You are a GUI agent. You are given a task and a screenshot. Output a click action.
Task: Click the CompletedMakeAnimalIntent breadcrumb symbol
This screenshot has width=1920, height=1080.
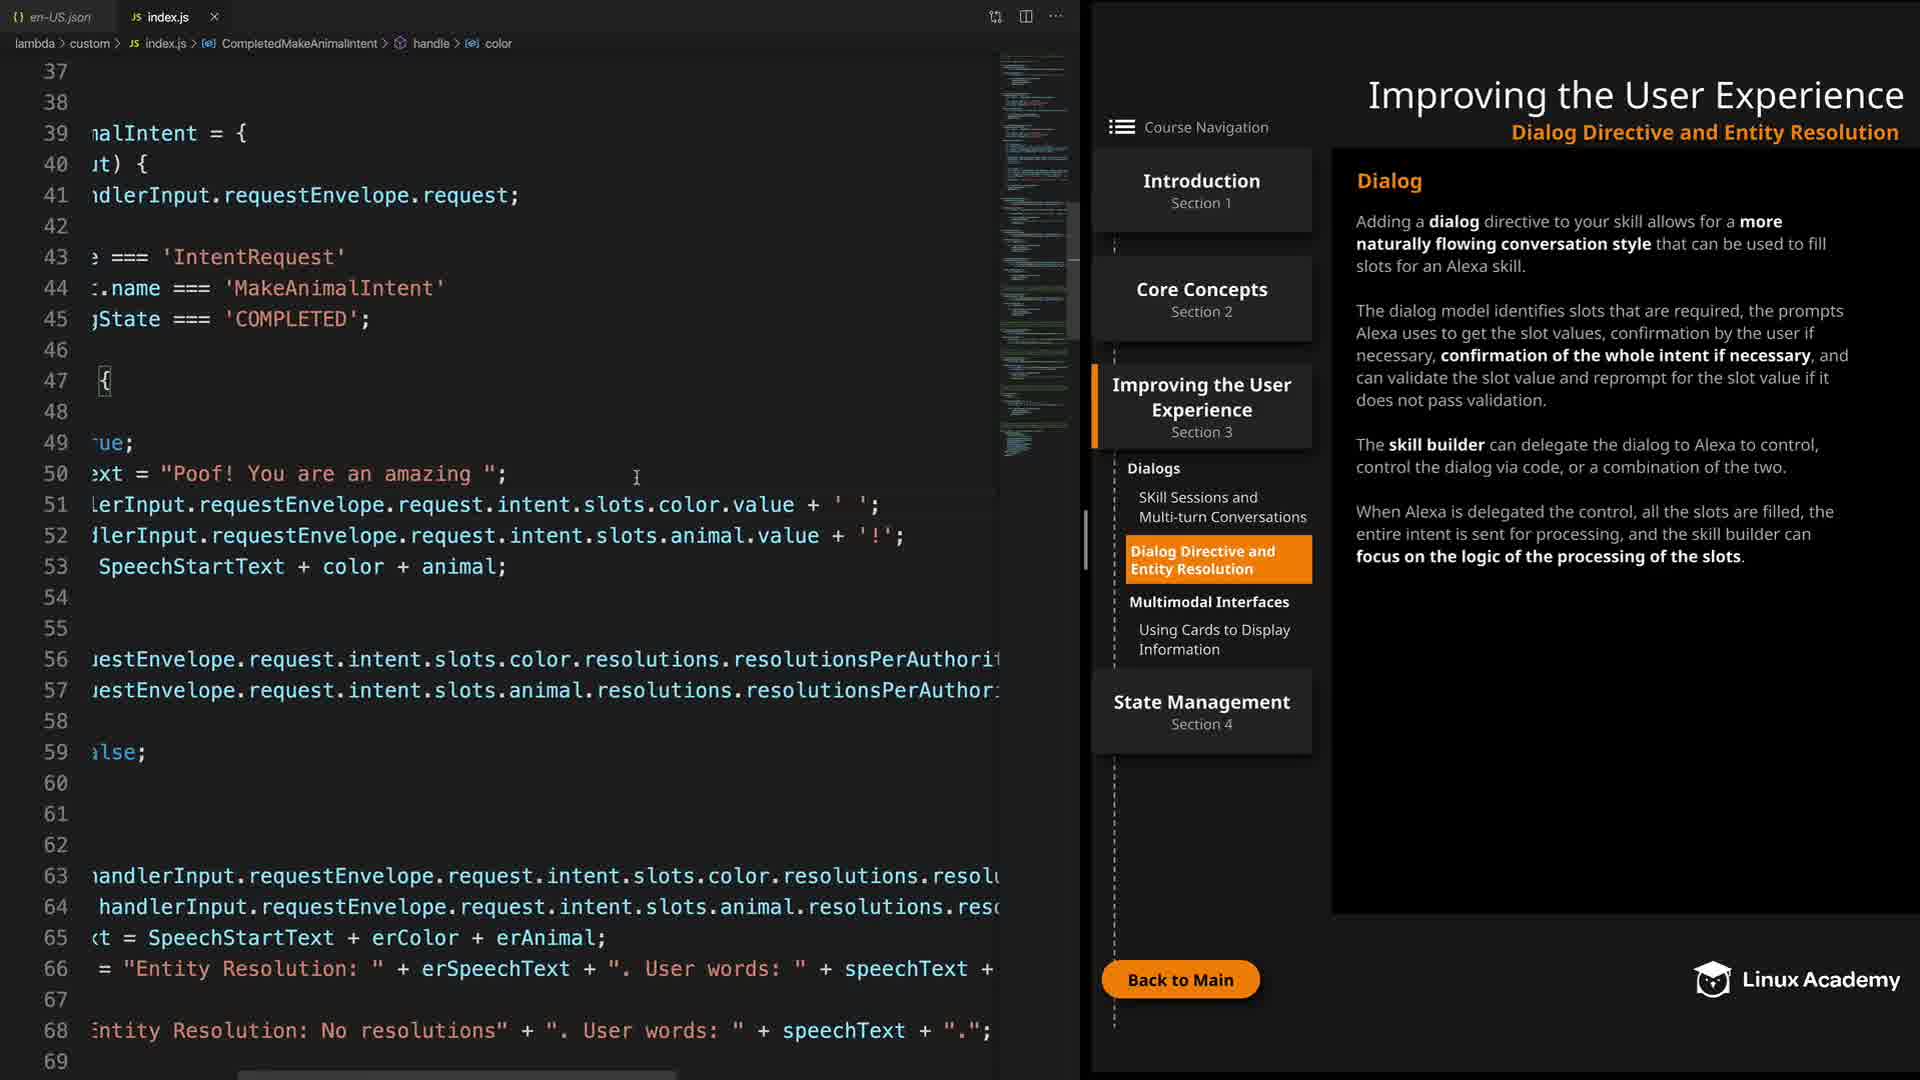pos(208,44)
